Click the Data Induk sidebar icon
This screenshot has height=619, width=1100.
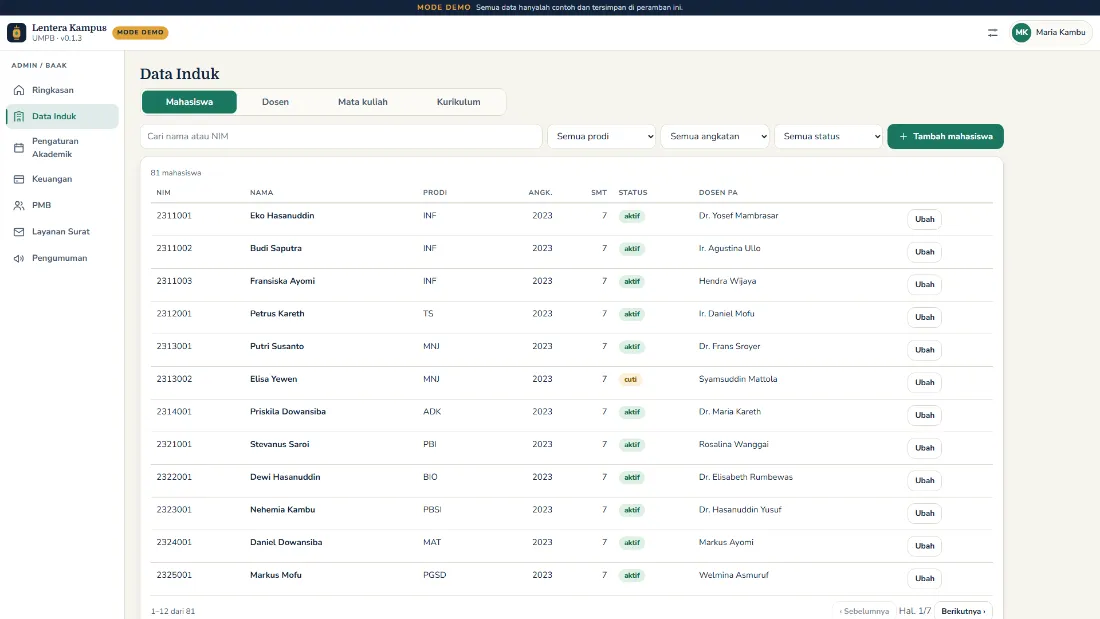point(19,117)
